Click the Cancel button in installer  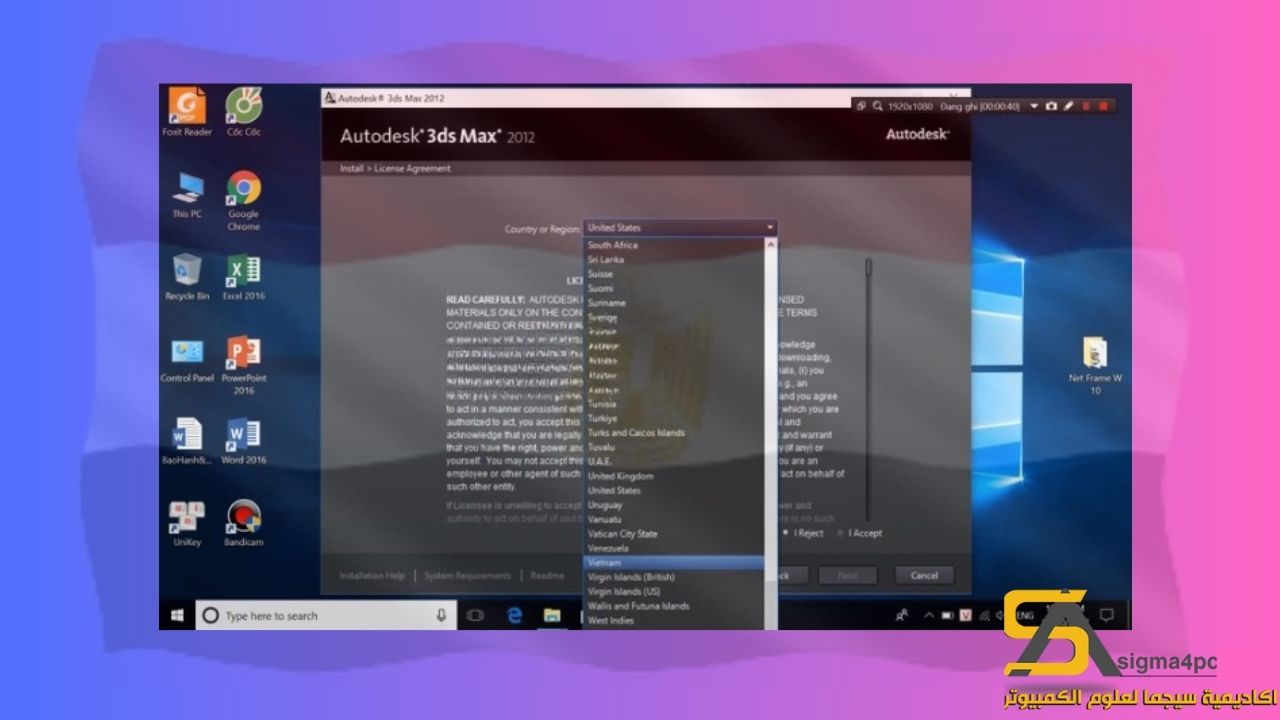(924, 575)
